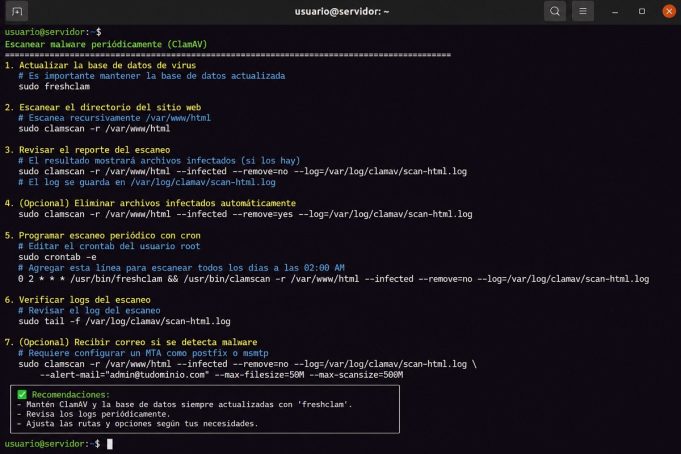Click the bottom 'usuario@servidor:~$' prompt
The image size is (681, 454).
tap(53, 444)
